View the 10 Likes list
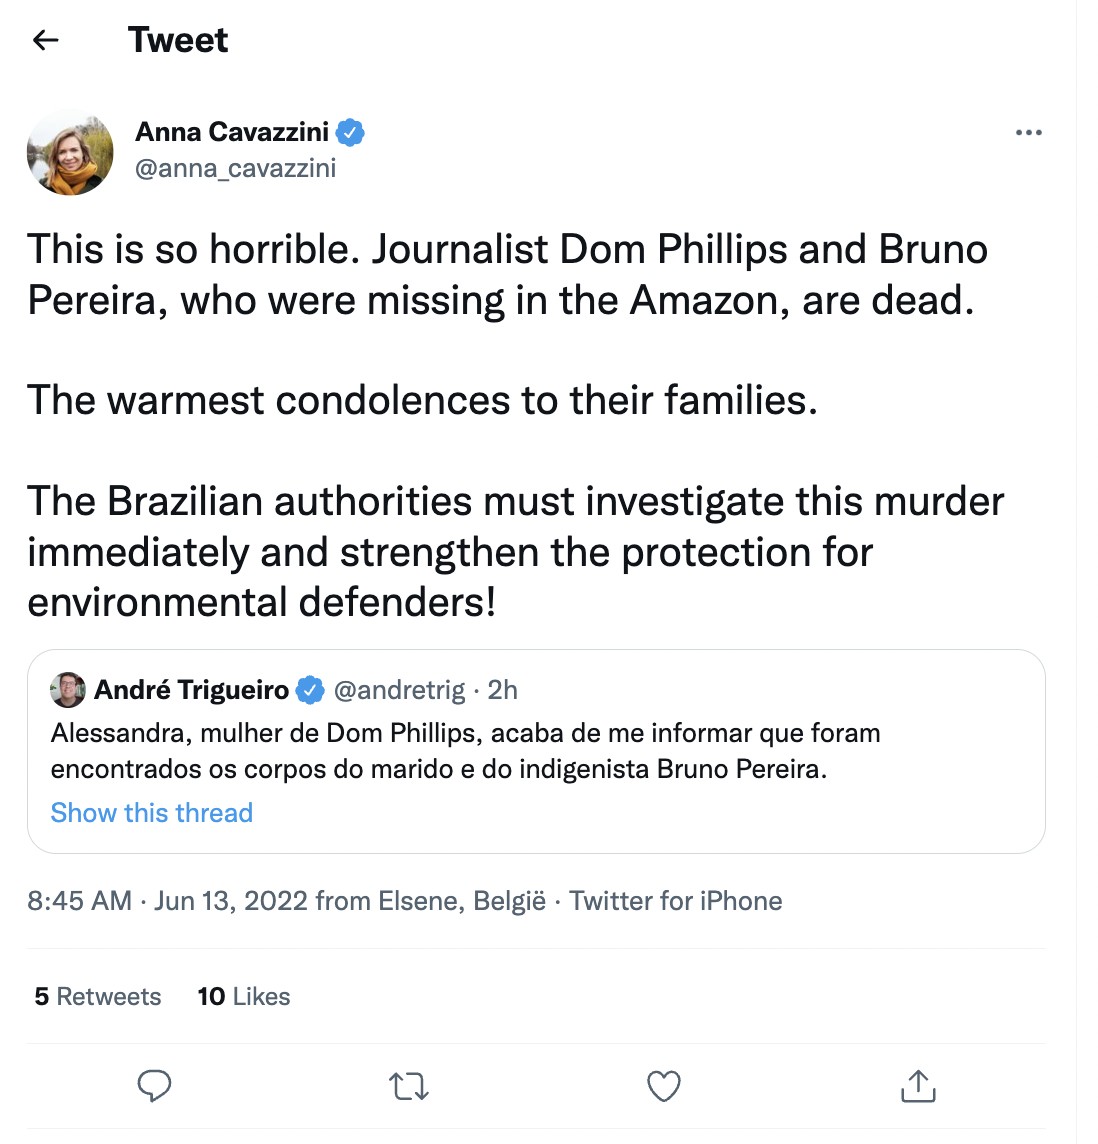The image size is (1098, 1144). pos(244,997)
